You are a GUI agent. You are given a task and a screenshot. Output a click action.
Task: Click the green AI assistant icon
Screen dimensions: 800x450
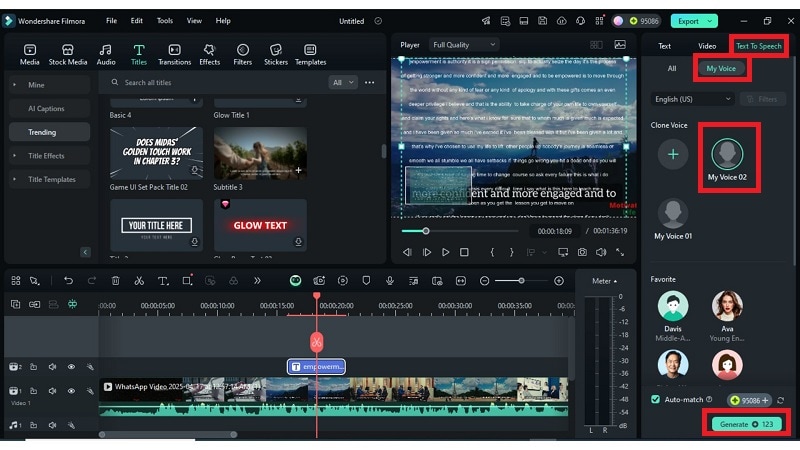295,281
